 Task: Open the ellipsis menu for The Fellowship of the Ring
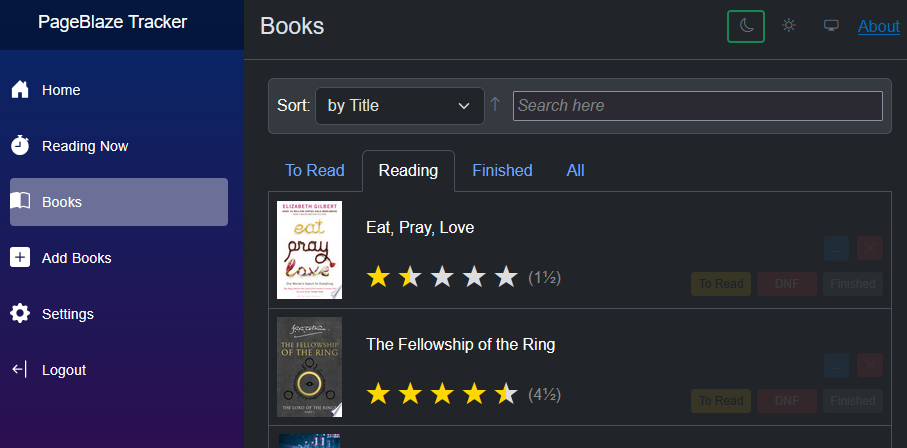[837, 366]
